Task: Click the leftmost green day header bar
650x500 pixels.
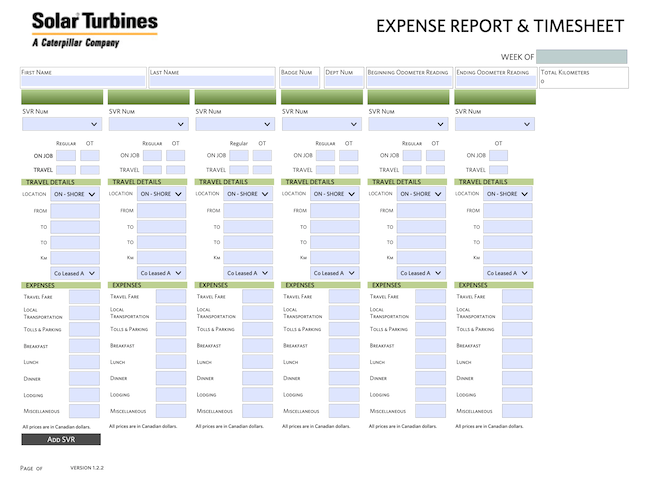Action: coord(62,97)
